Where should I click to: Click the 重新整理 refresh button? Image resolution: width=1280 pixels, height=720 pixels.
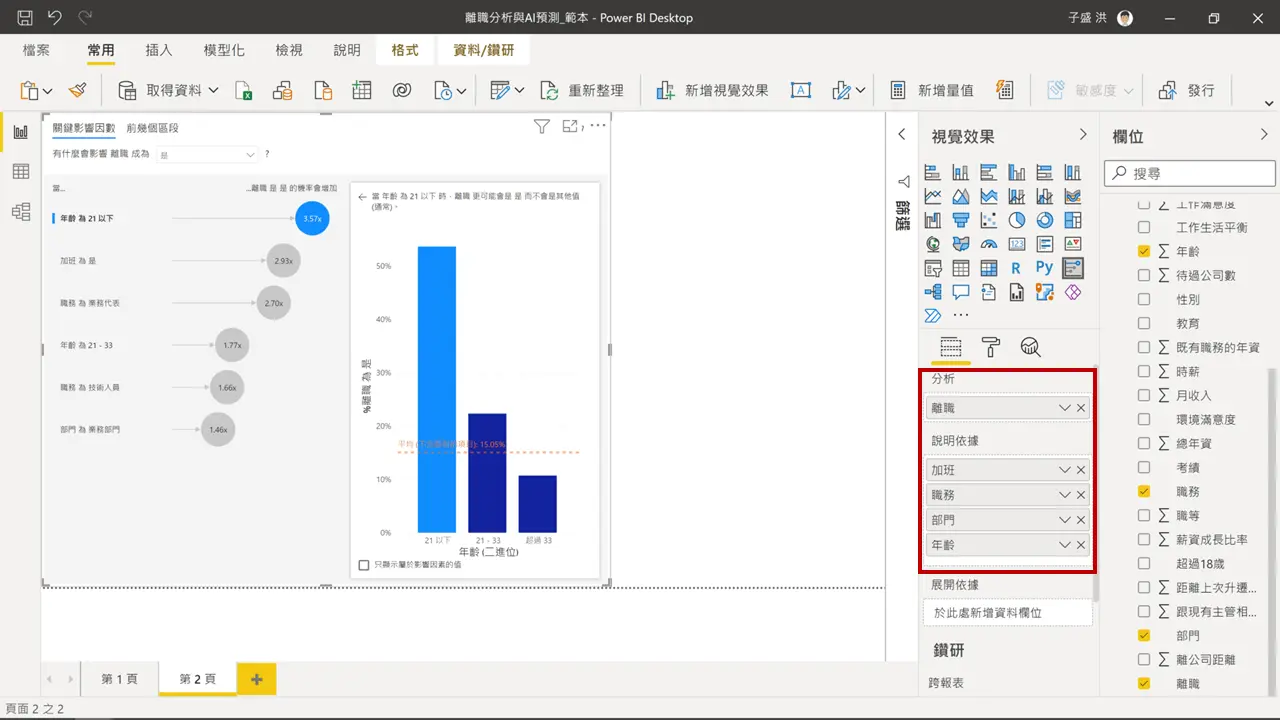point(582,90)
